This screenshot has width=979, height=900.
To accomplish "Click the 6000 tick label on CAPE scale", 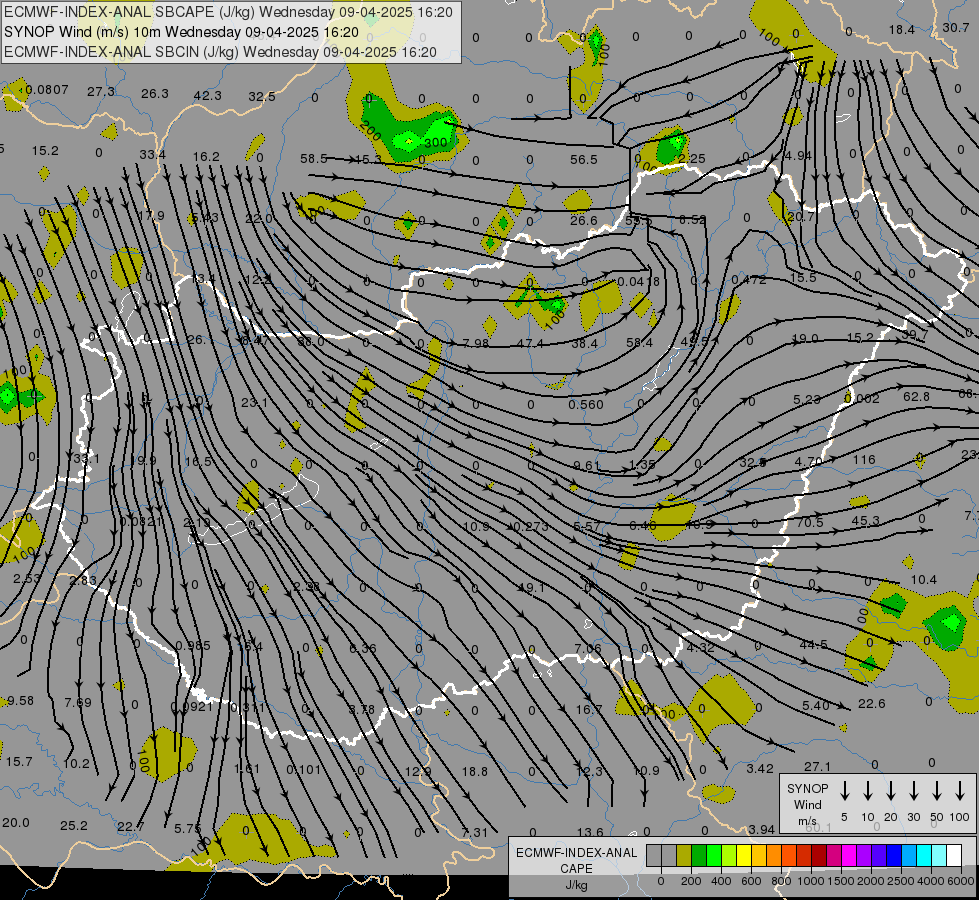I will point(962,881).
